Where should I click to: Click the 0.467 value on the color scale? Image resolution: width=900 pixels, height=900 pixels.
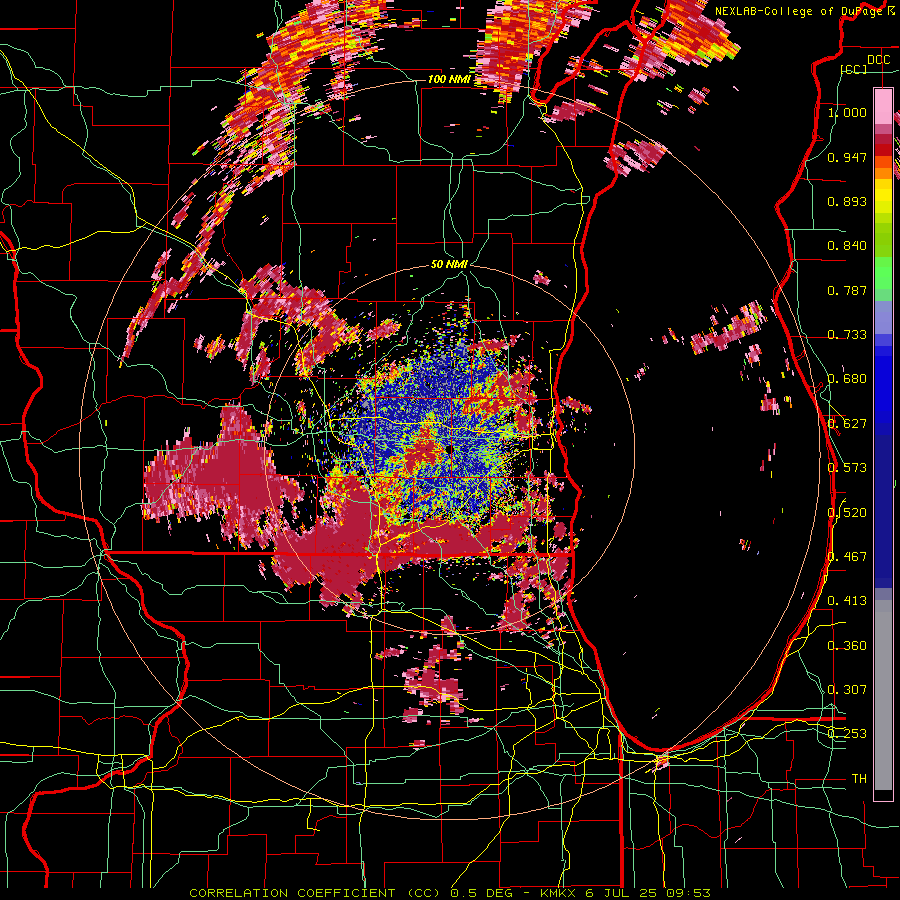[847, 557]
